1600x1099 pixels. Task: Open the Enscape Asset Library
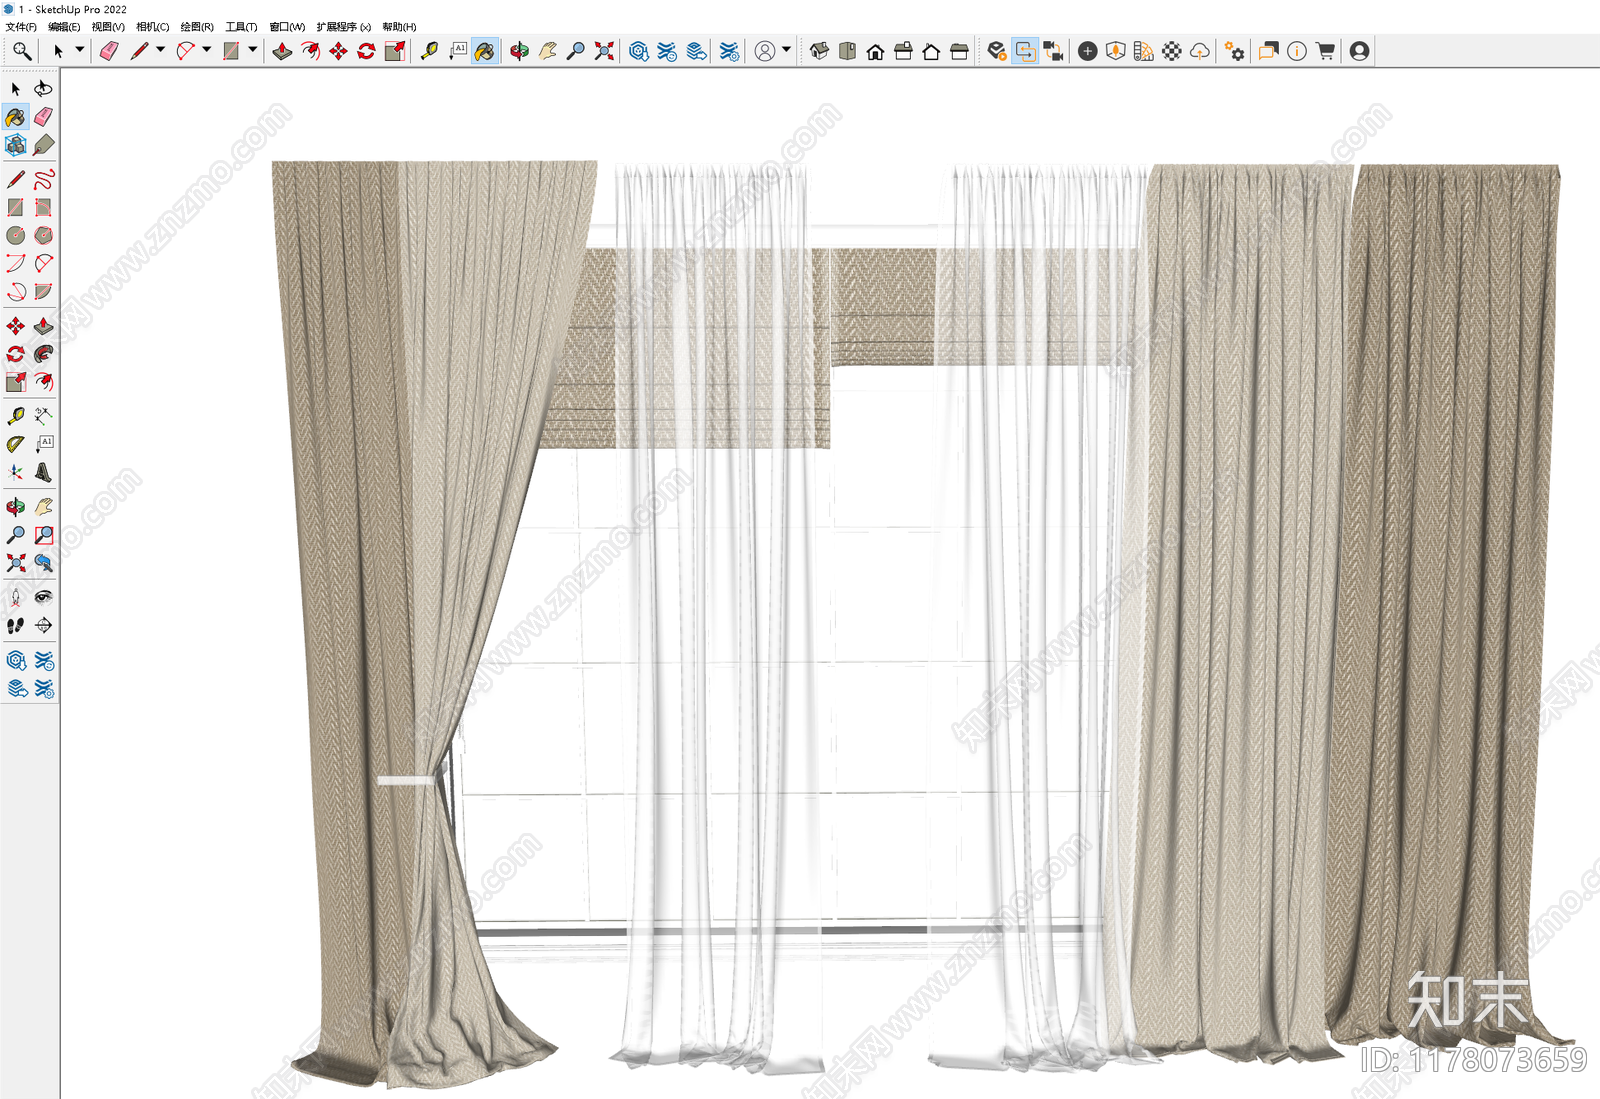click(1116, 51)
